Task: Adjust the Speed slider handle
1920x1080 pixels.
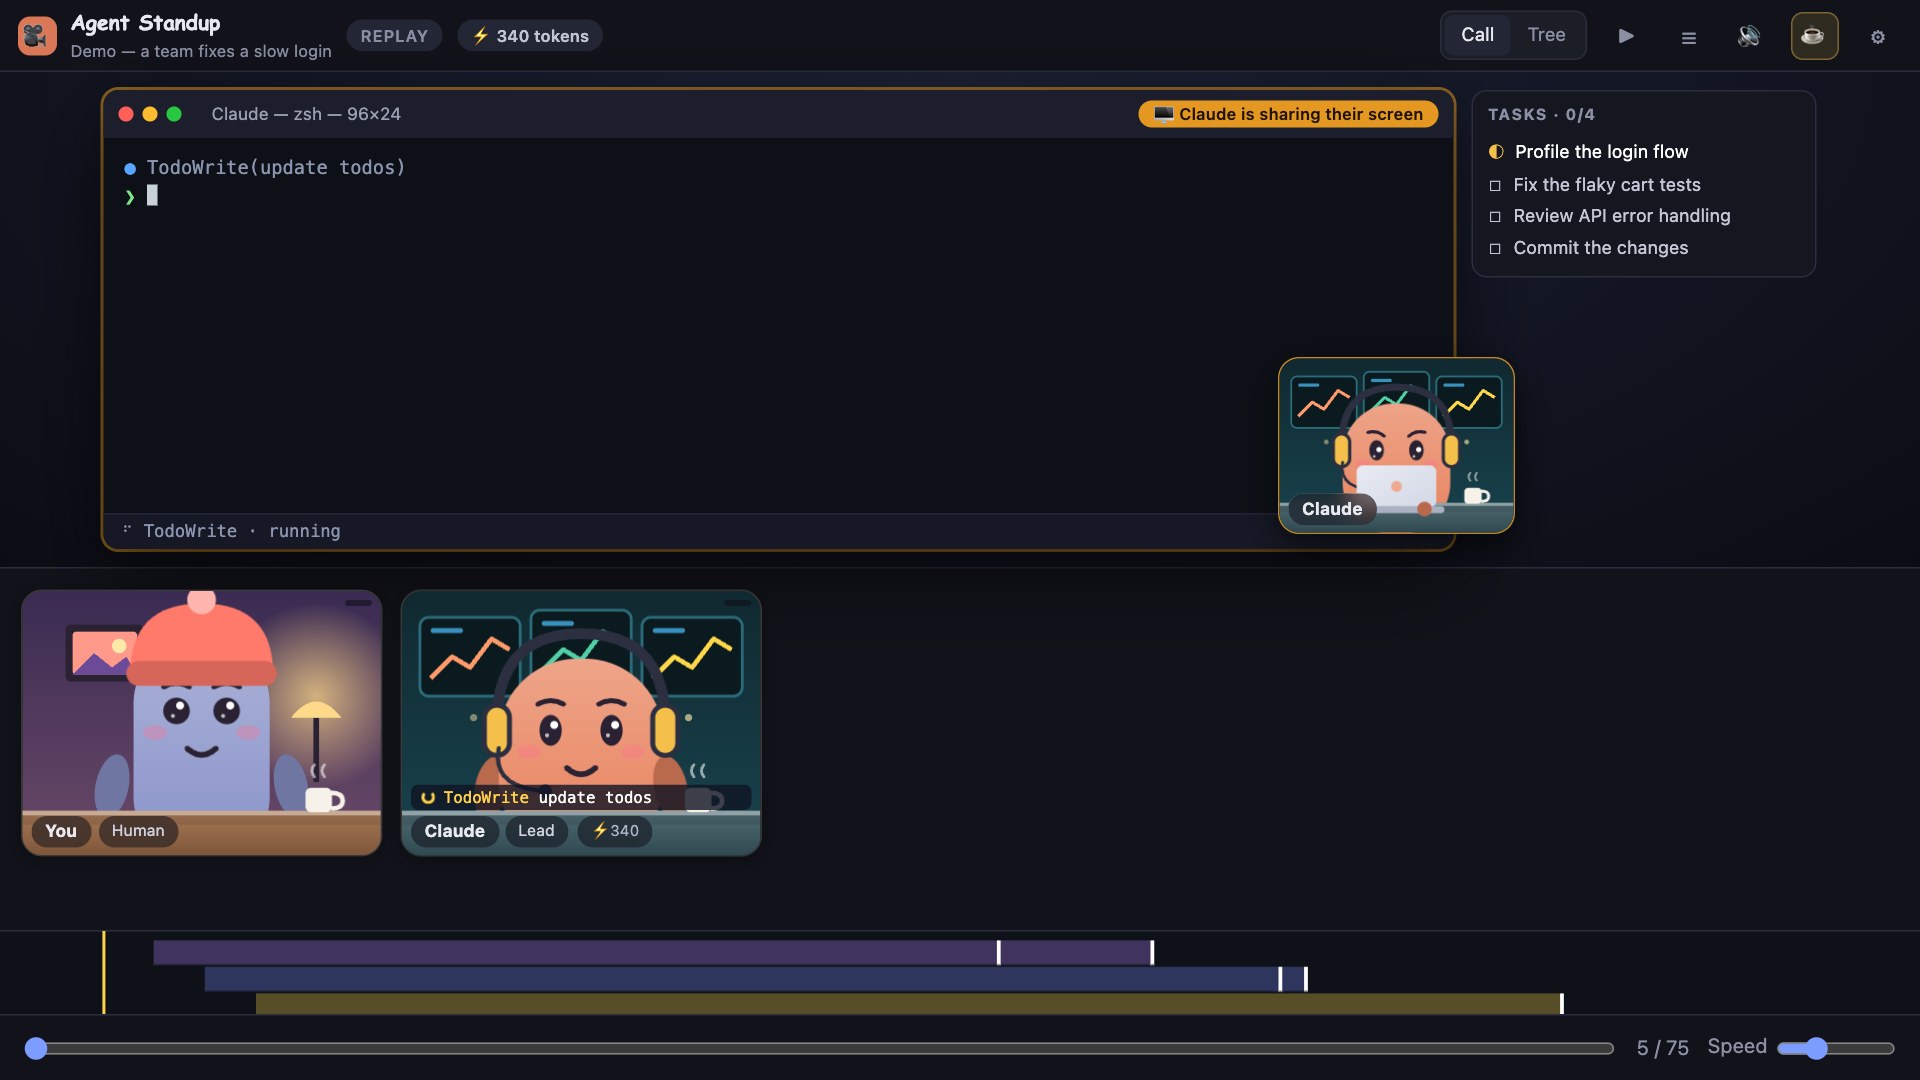Action: coord(1817,1048)
